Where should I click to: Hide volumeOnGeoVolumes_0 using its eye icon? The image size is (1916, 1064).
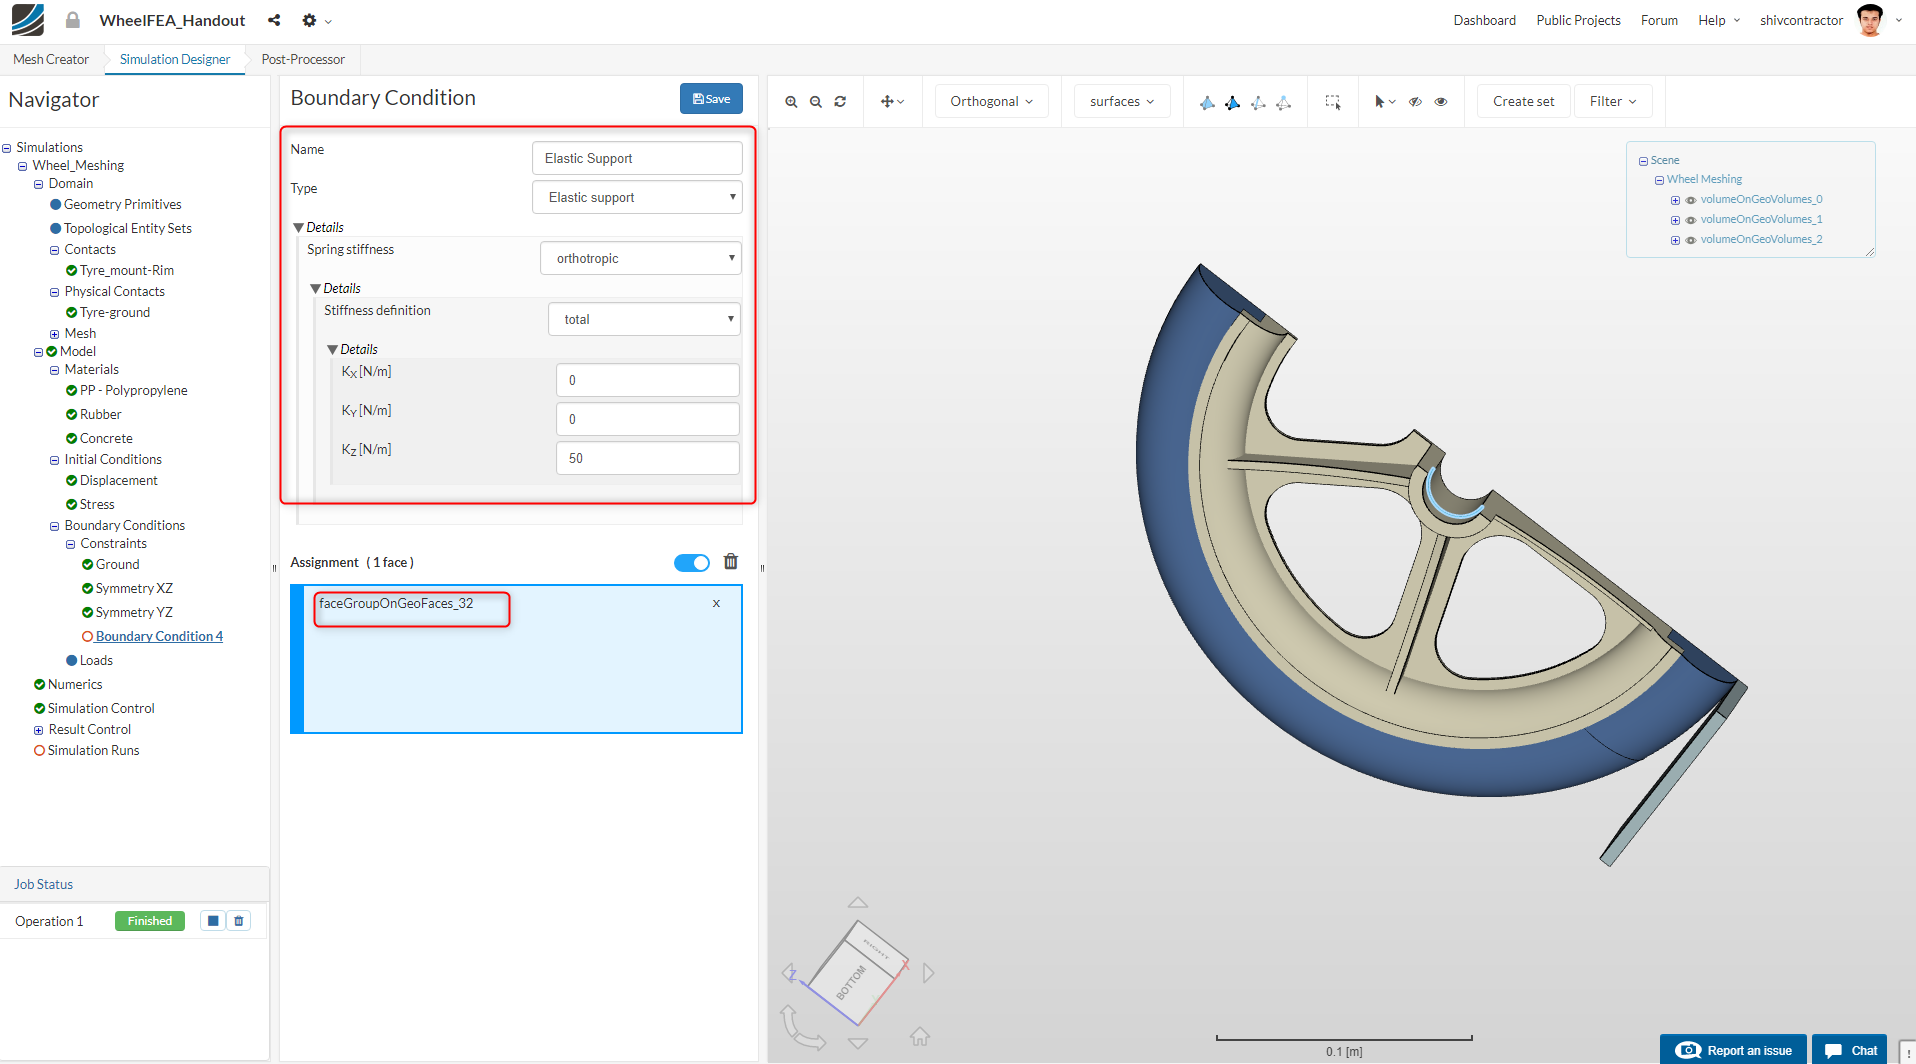pyautogui.click(x=1691, y=200)
